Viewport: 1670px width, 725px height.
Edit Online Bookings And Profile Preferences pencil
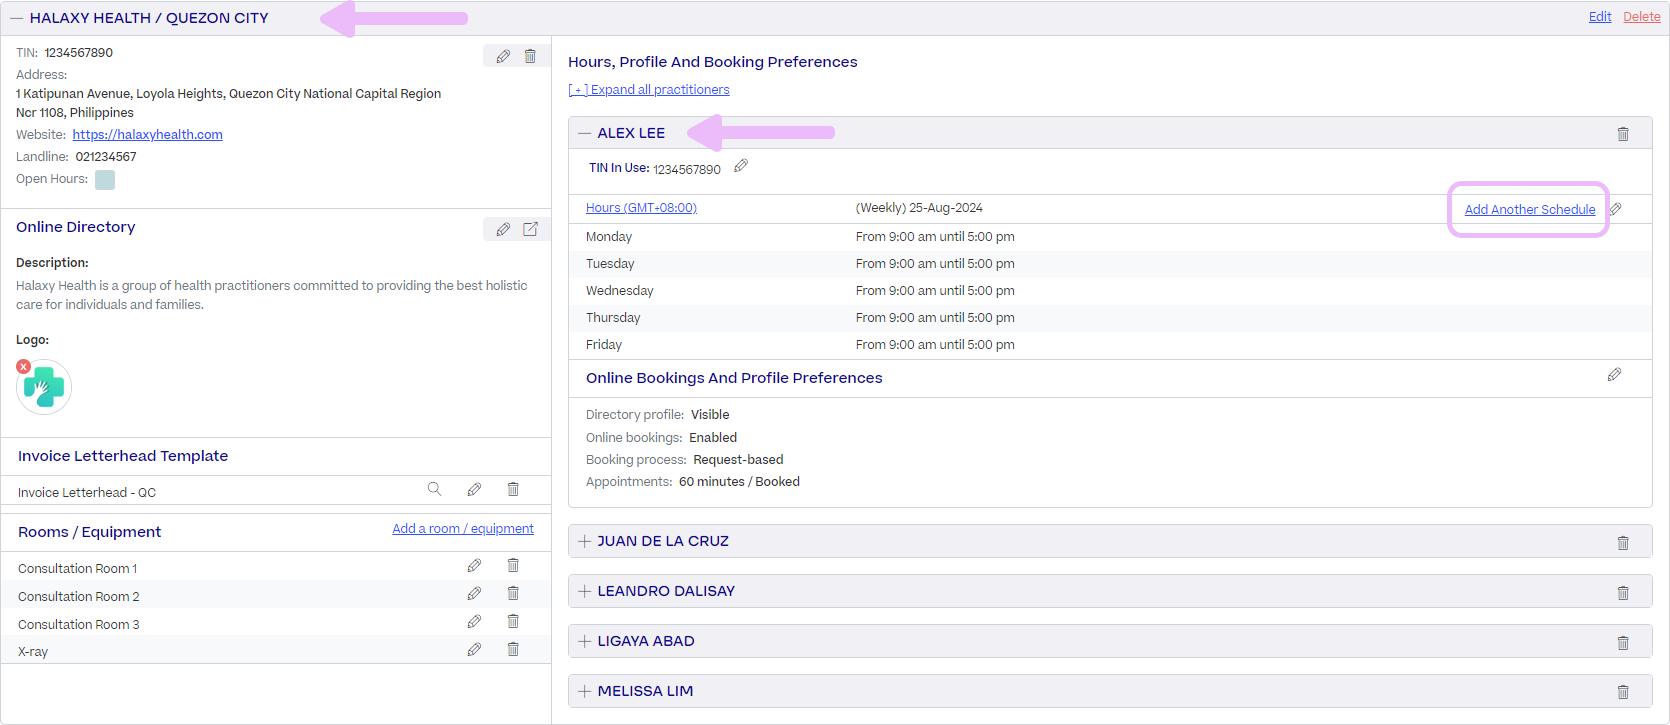pyautogui.click(x=1614, y=375)
